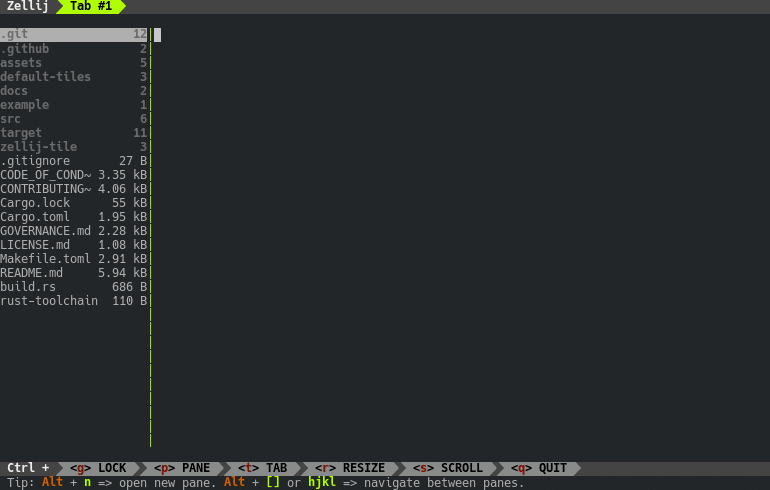The width and height of the screenshot is (770, 490).
Task: Activate LOCK mode via <g>
Action: pos(98,468)
